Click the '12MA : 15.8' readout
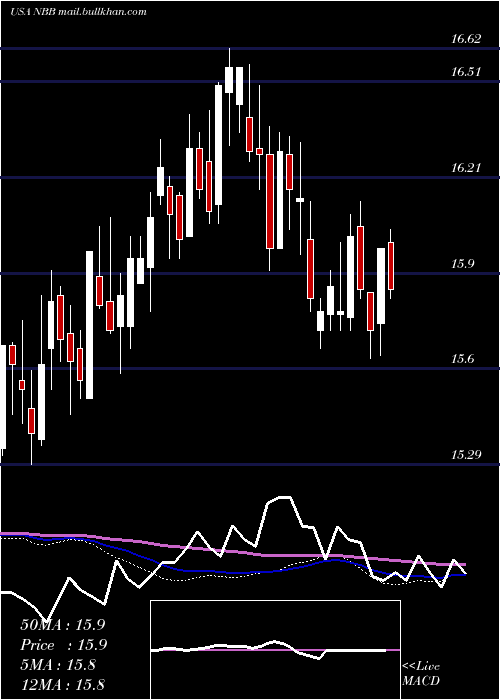Screen dimensions: 500x700 click(62, 684)
